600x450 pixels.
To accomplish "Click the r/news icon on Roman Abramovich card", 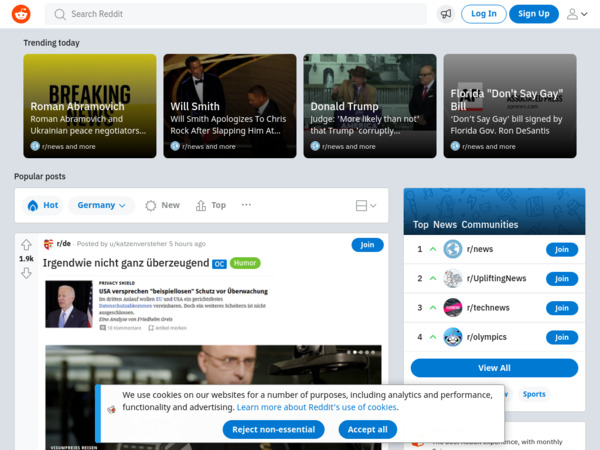I will (35, 146).
